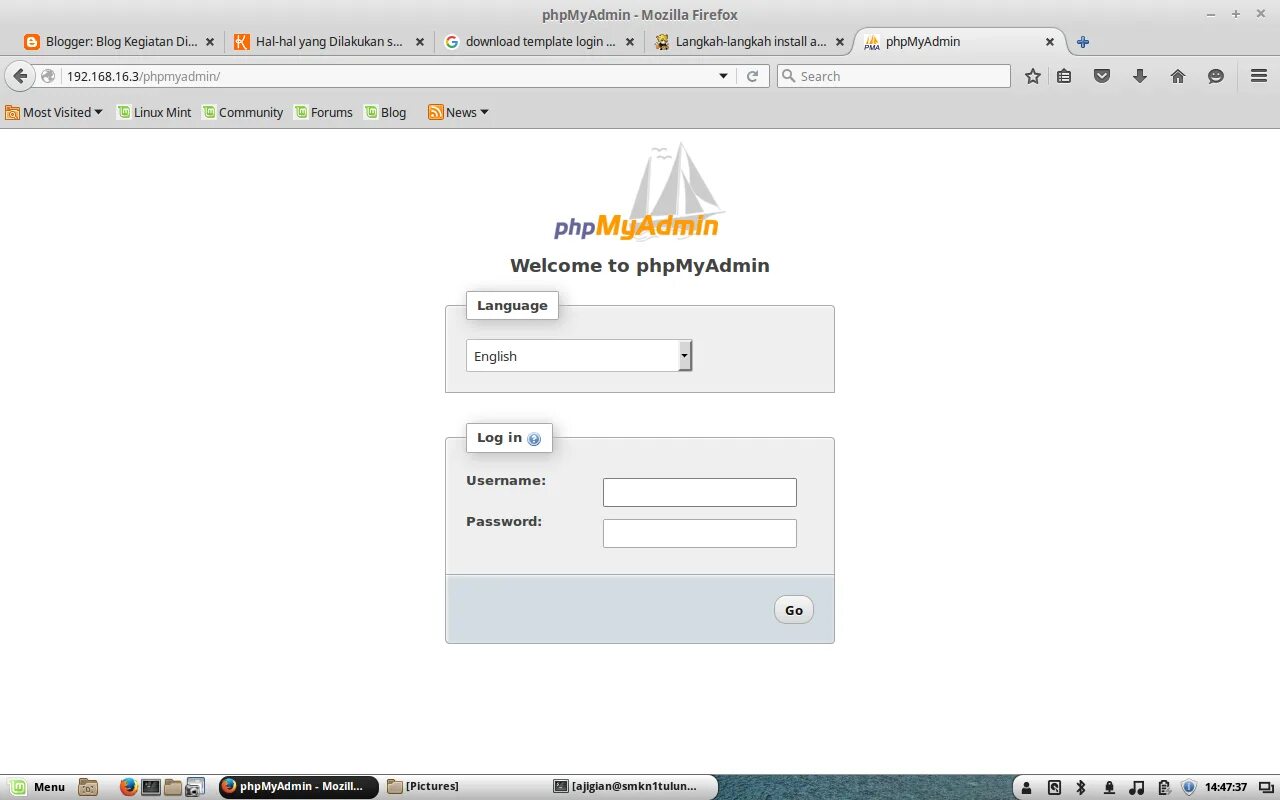1280x800 pixels.
Task: Close the Hal-hal yang Dilakukan tab
Action: click(x=420, y=42)
